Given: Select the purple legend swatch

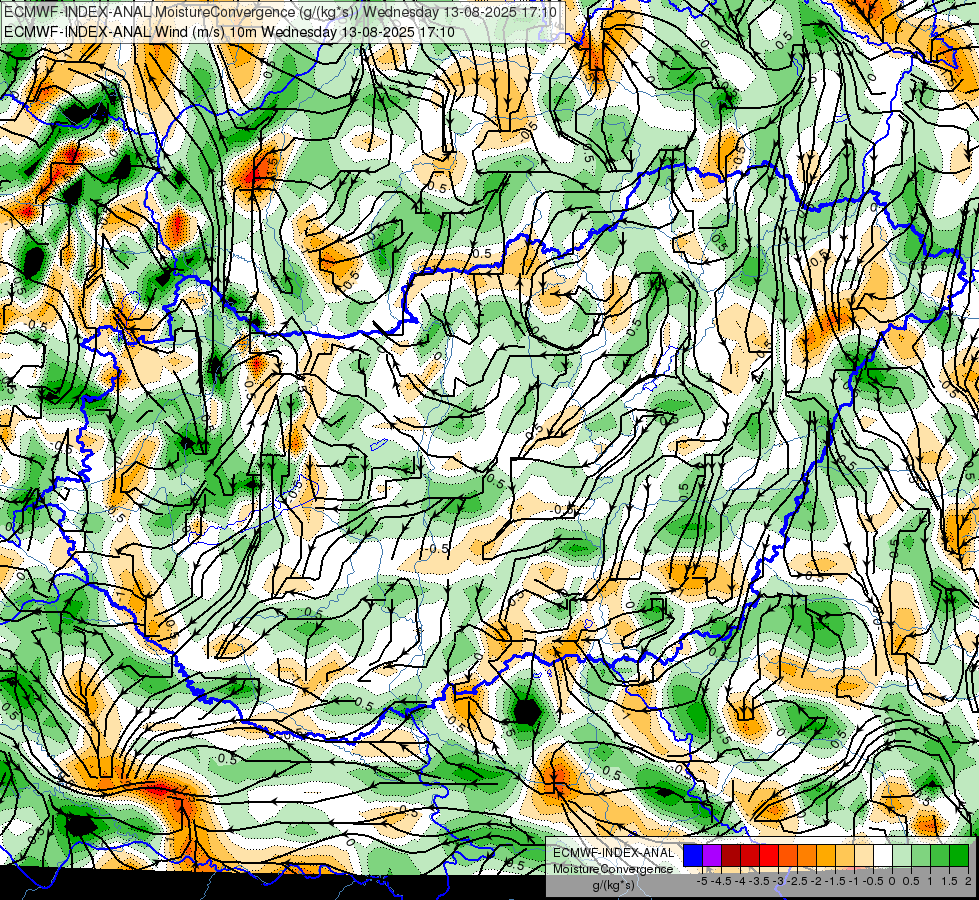Looking at the screenshot, I should (712, 855).
